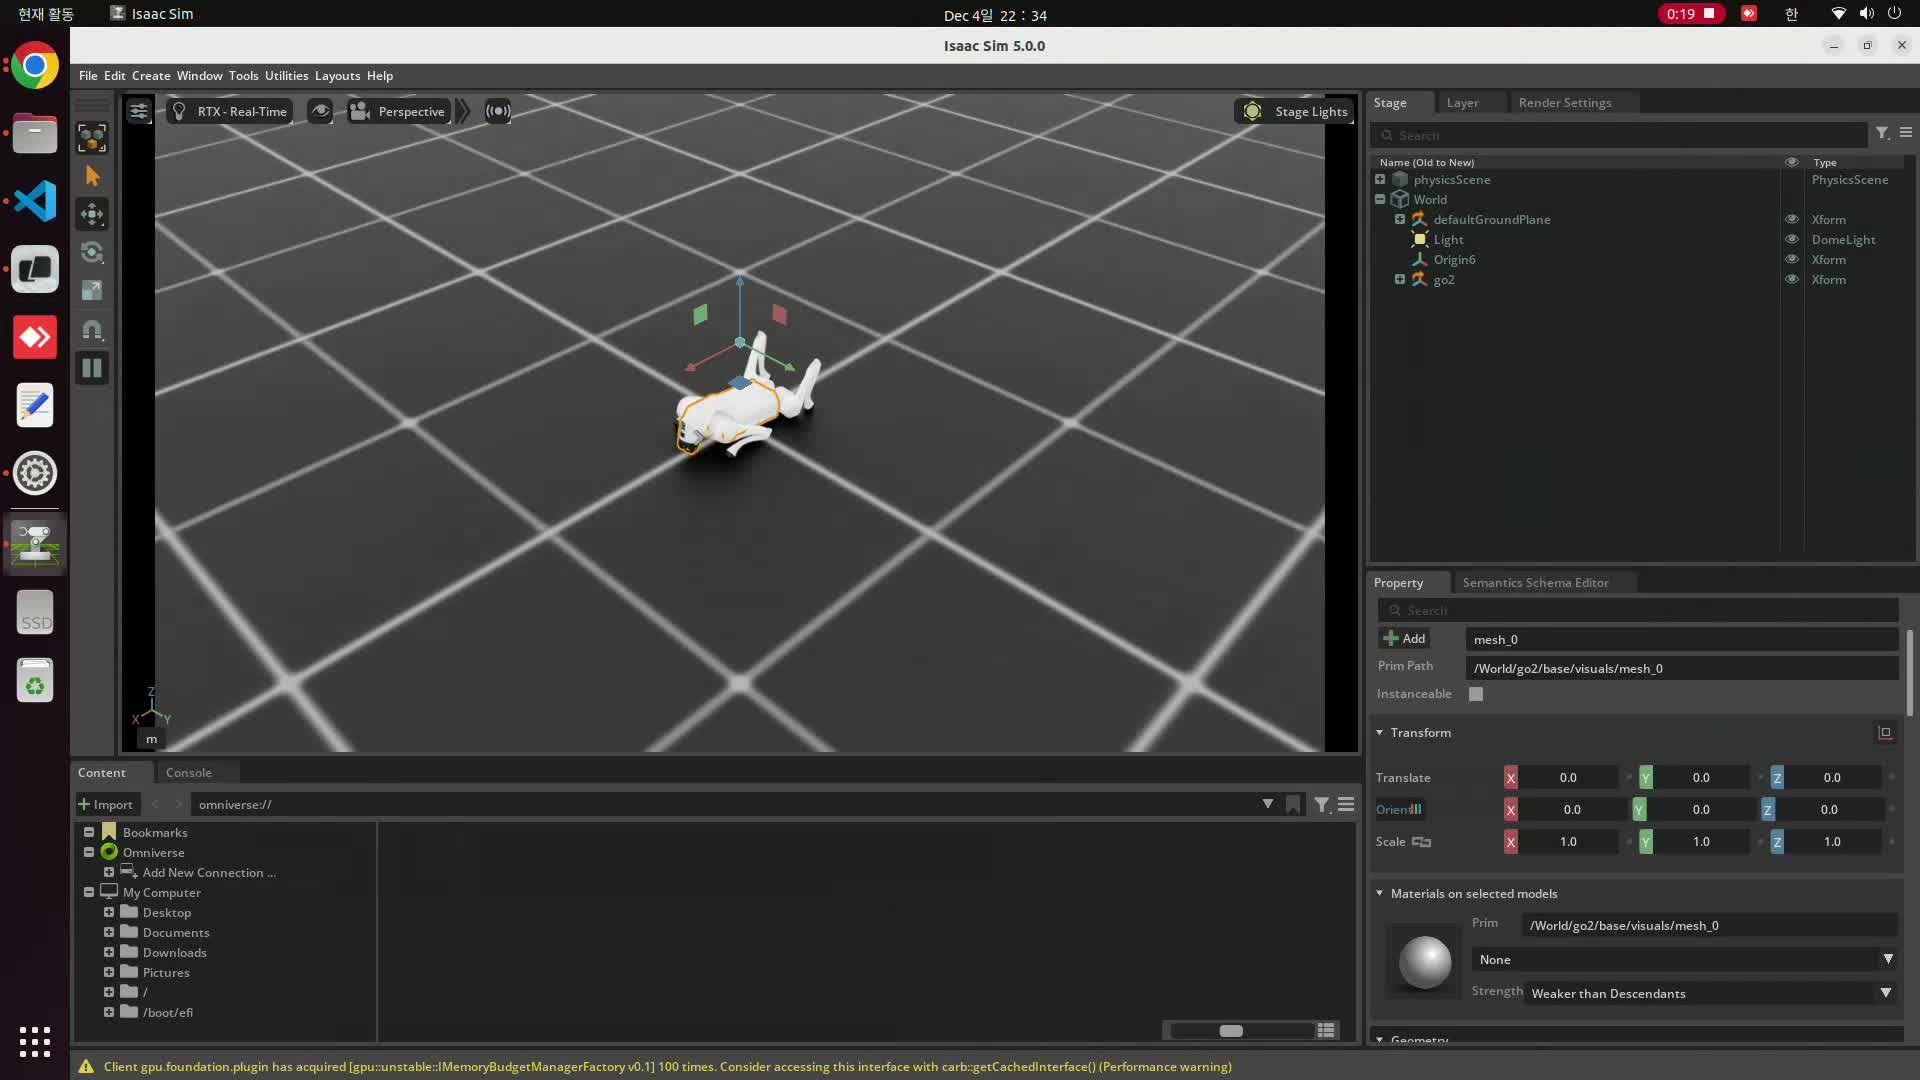Open the Stage filter funnel icon
Screen dimensions: 1920x1080
pos(1882,133)
